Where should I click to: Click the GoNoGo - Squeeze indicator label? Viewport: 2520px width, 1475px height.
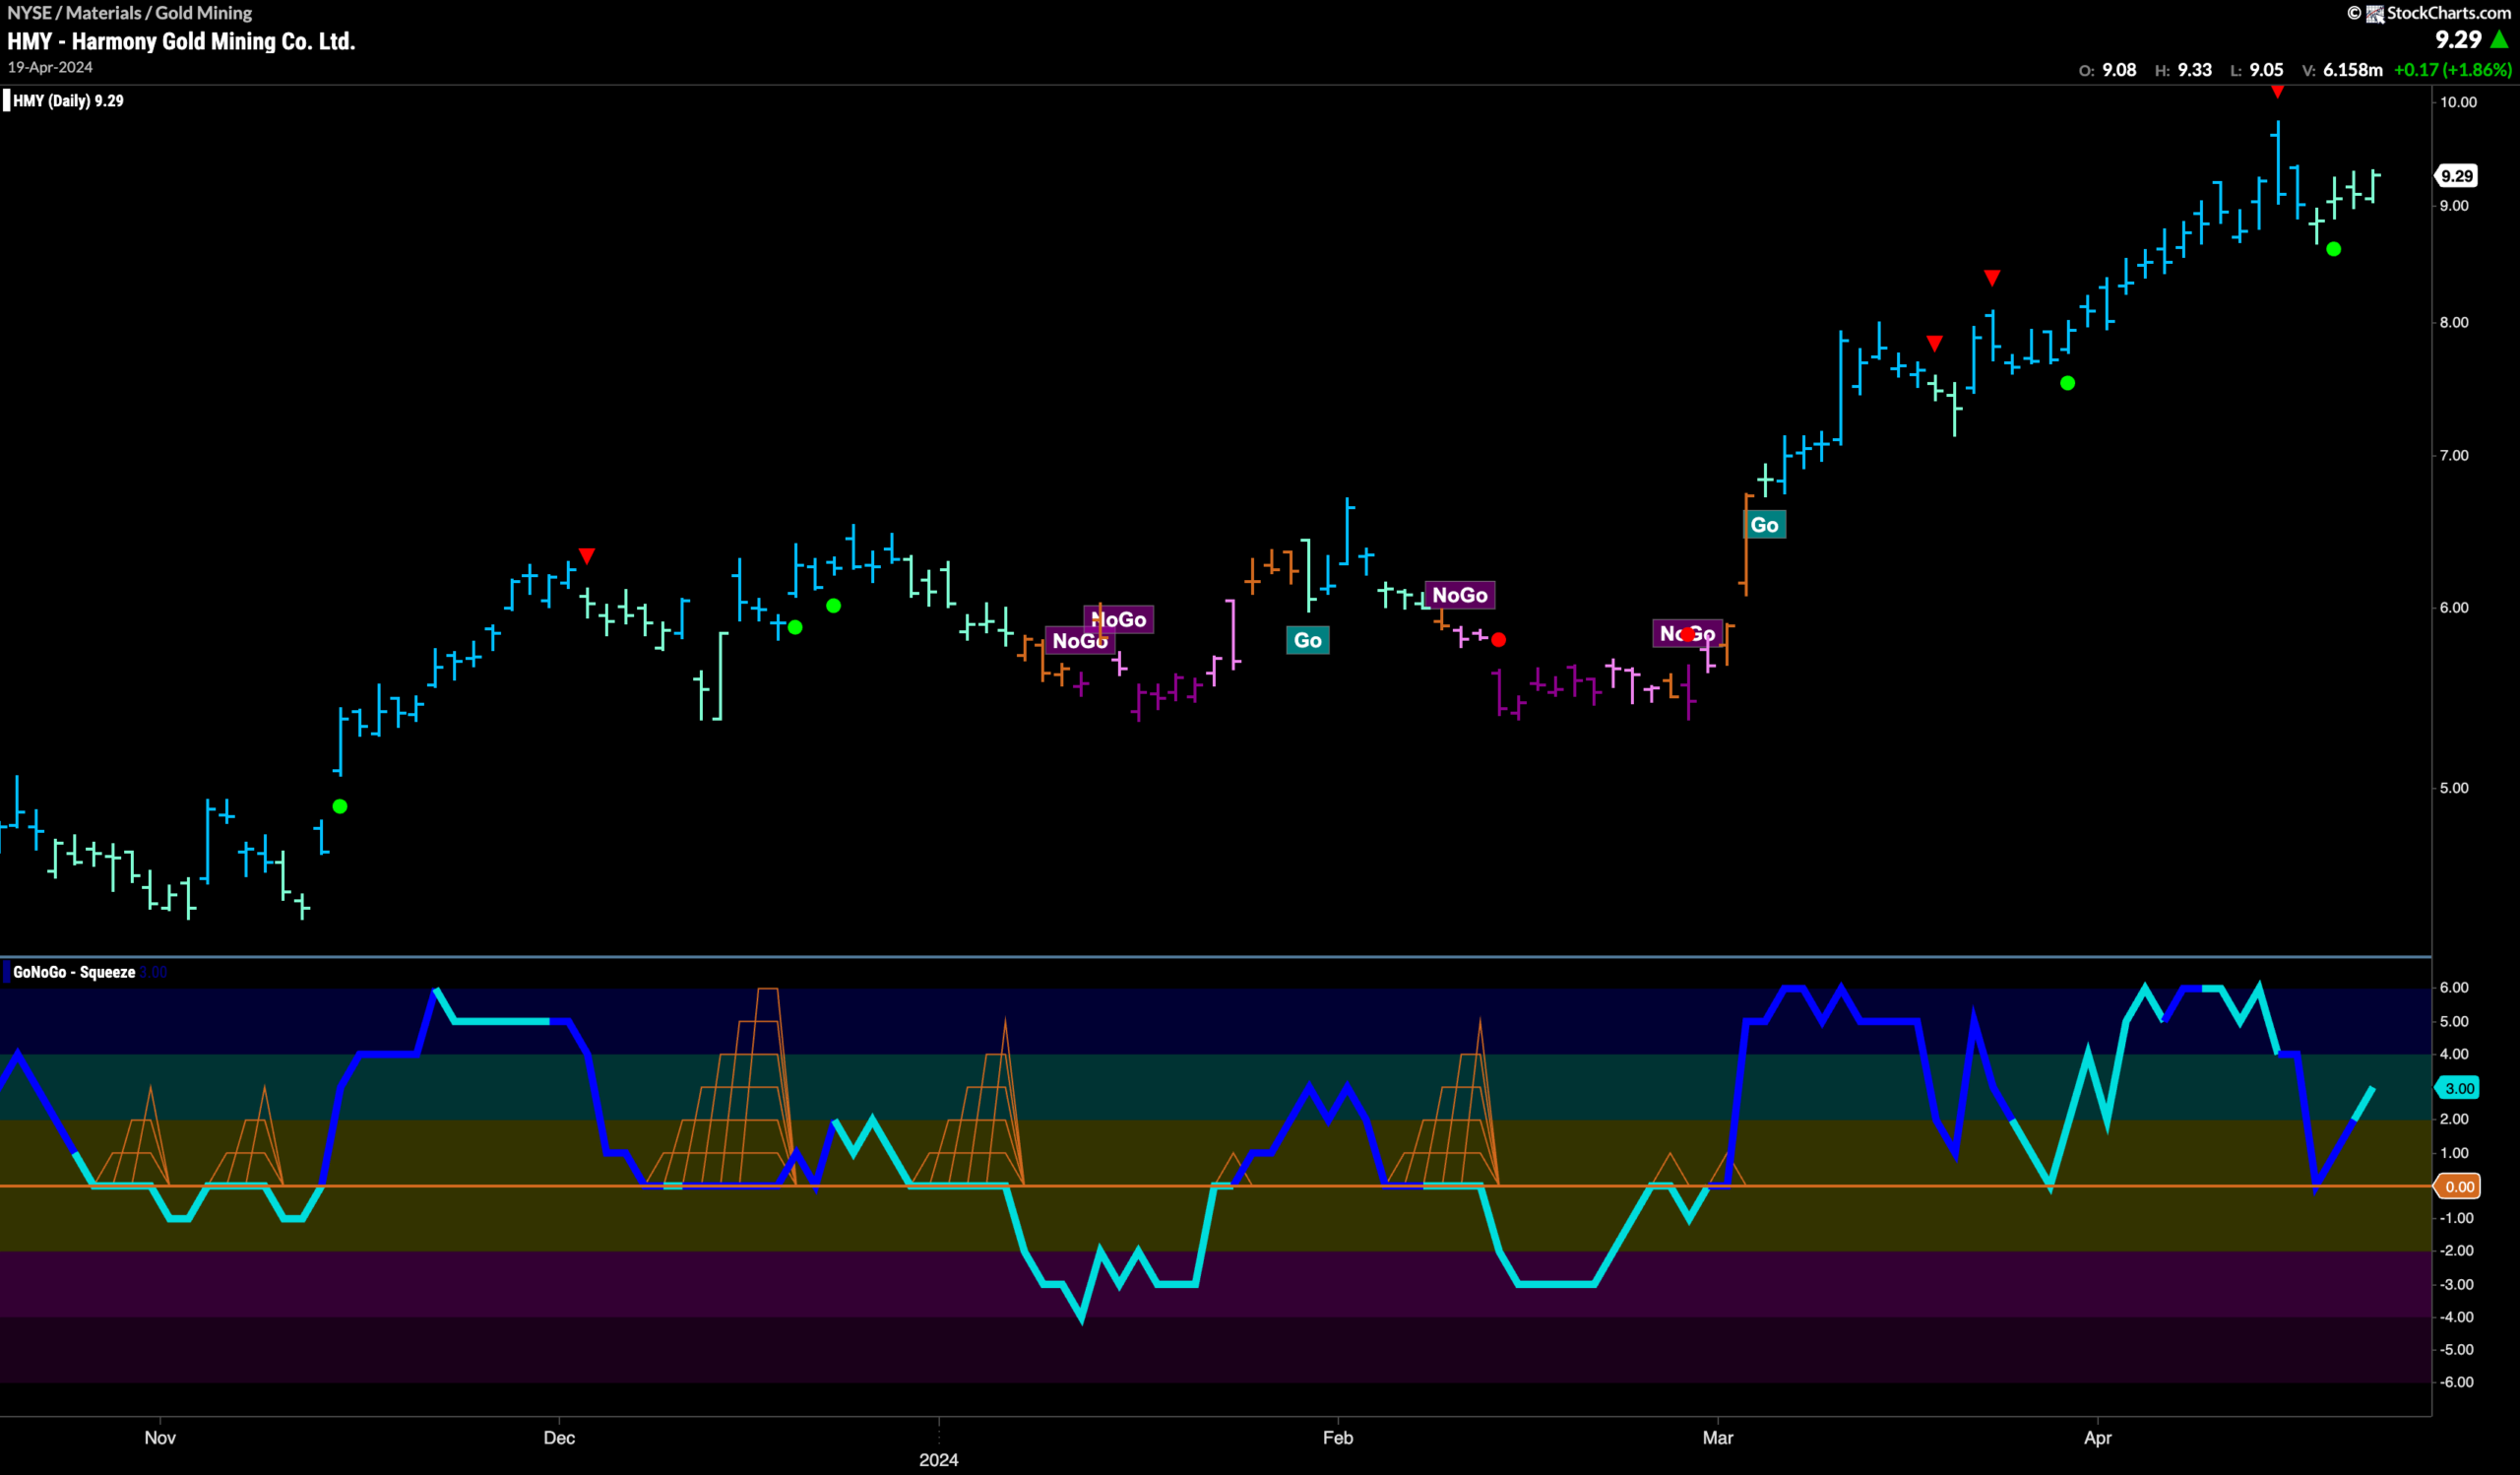coord(74,972)
